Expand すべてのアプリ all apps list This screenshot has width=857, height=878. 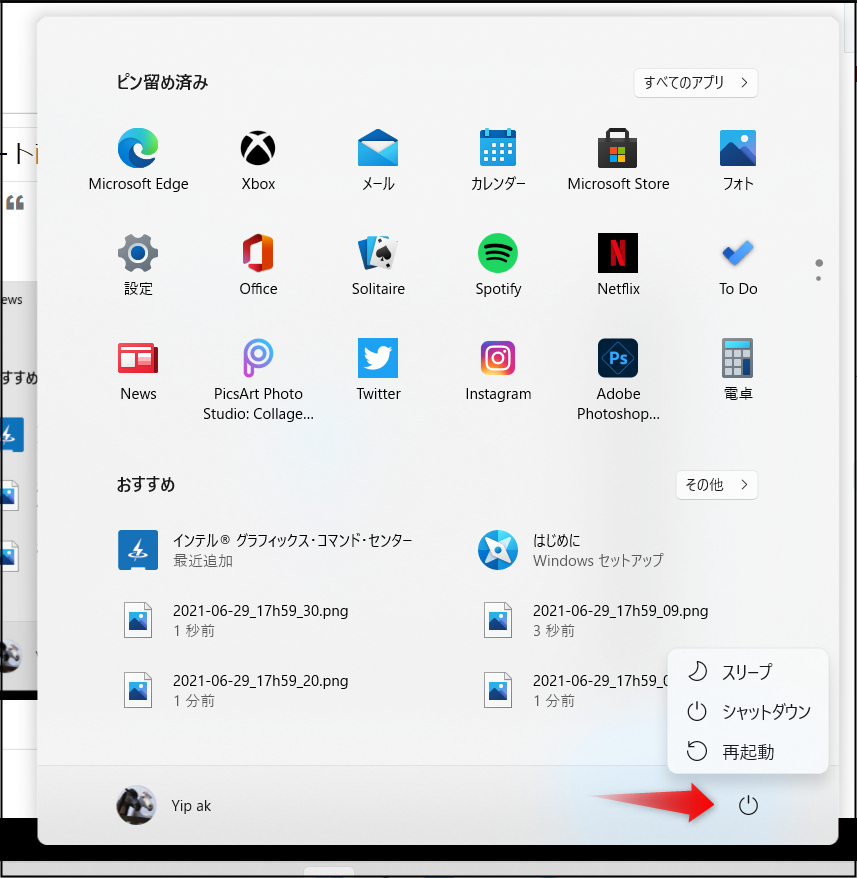click(695, 83)
